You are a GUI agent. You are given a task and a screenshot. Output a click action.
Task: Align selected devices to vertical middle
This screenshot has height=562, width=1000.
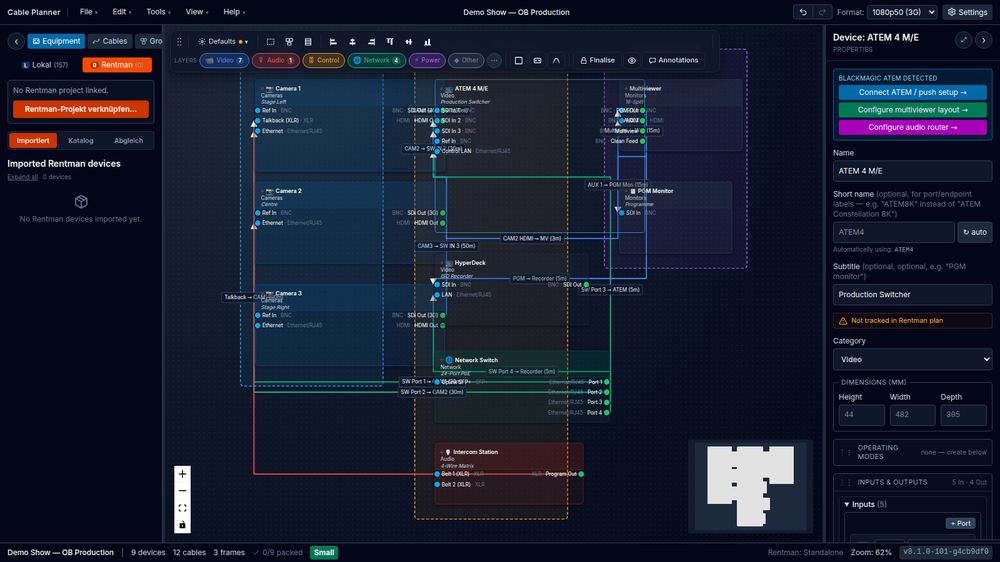[x=409, y=41]
